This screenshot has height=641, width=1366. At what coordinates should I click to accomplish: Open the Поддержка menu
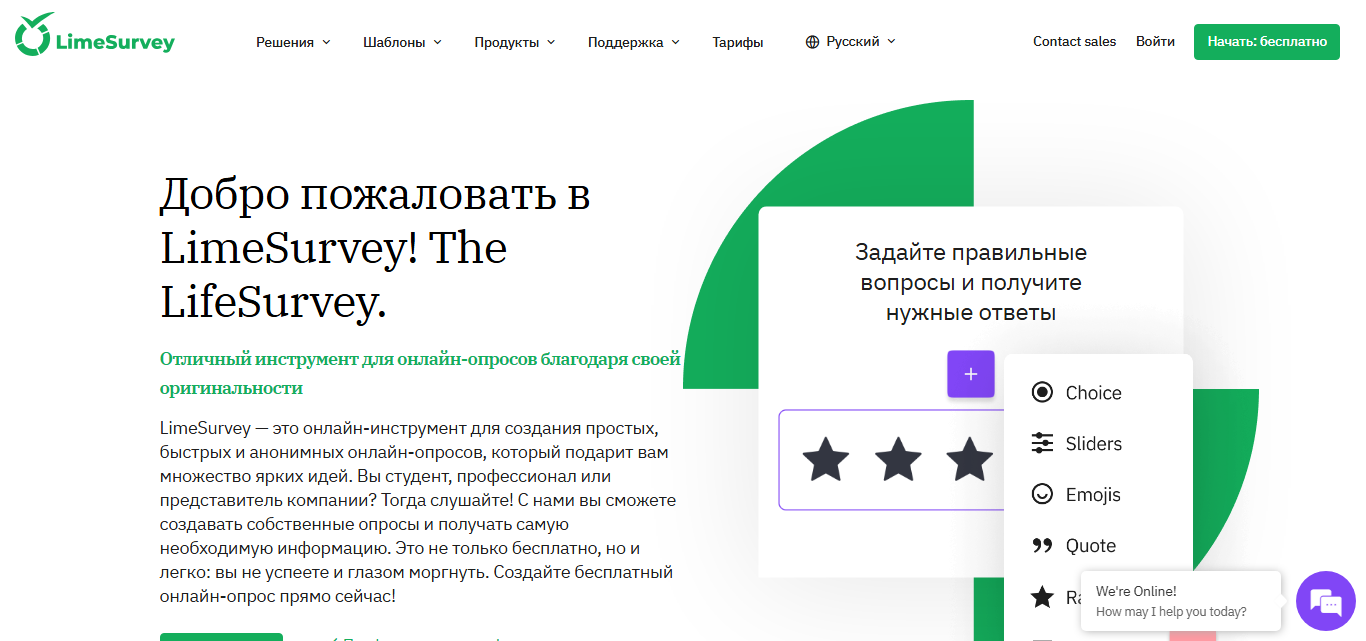pos(625,42)
